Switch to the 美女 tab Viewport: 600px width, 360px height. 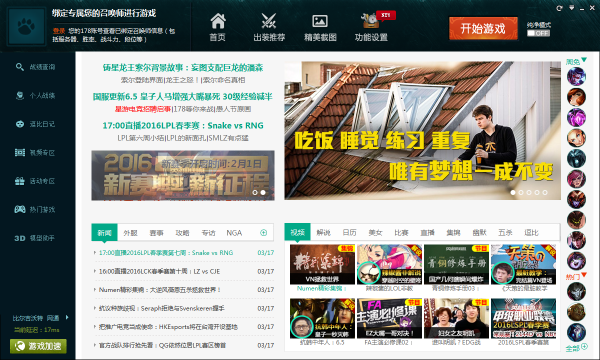(x=375, y=232)
